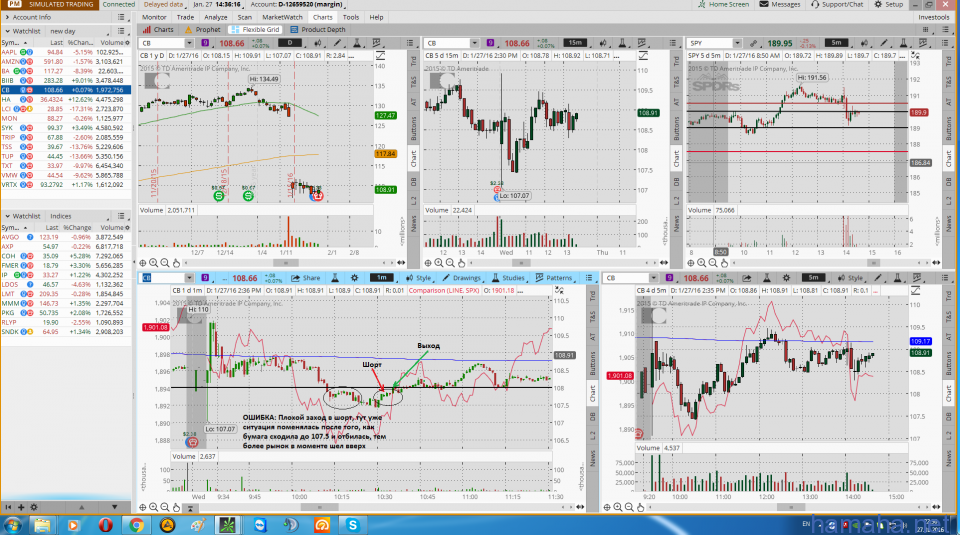The image size is (960, 535).
Task: Open the Opera browser from the taskbar
Action: pyautogui.click(x=105, y=525)
